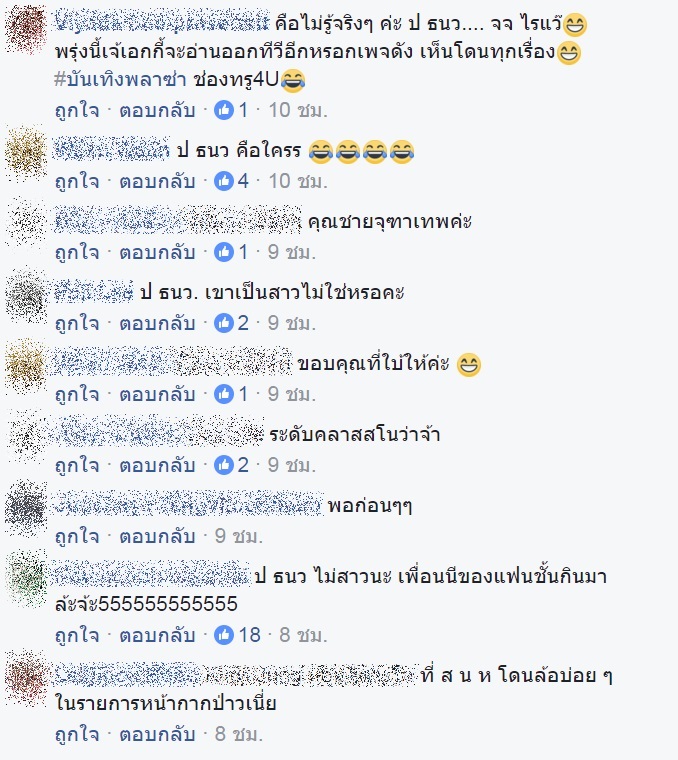Click like icon under ขอบคุณที่ใบ้ให้ค่ะ comment
The height and width of the screenshot is (760, 678).
pyautogui.click(x=224, y=394)
